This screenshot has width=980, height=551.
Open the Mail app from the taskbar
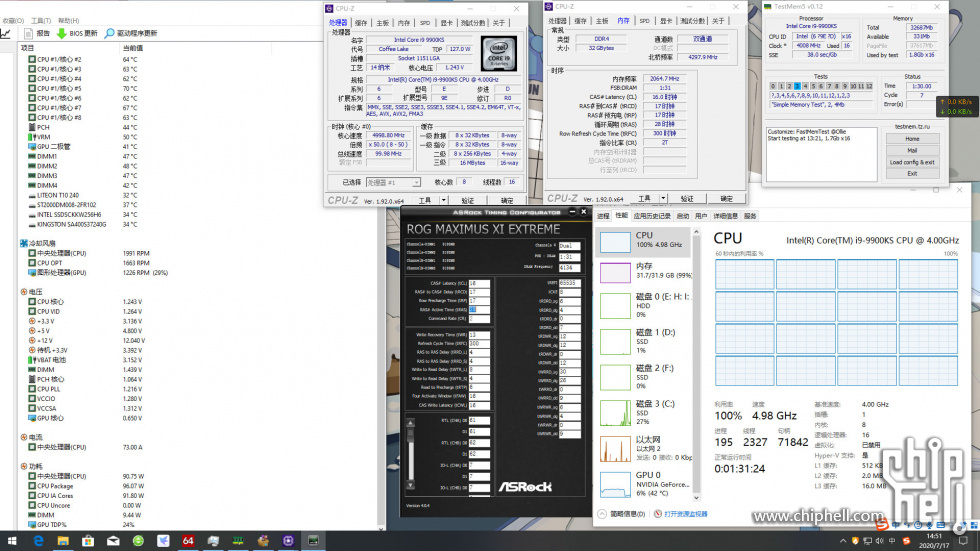click(x=113, y=541)
